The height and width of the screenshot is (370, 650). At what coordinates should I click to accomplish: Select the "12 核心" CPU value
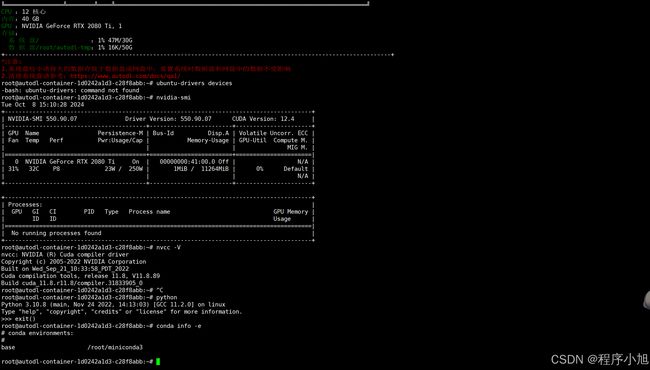coord(34,12)
